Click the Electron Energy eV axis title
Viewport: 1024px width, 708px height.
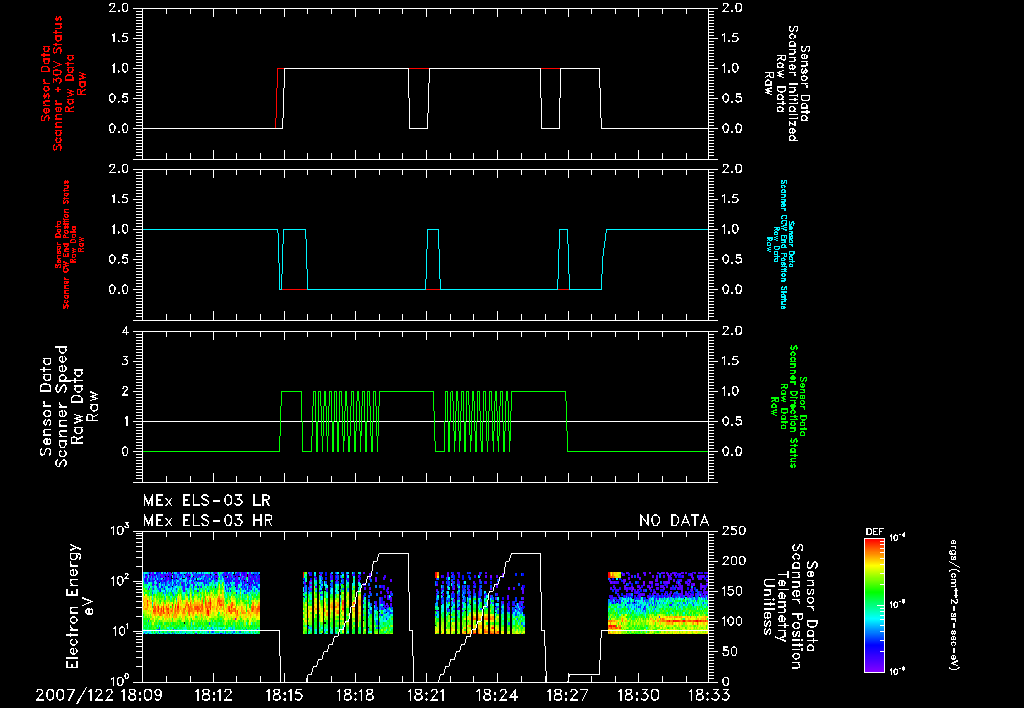pyautogui.click(x=80, y=606)
